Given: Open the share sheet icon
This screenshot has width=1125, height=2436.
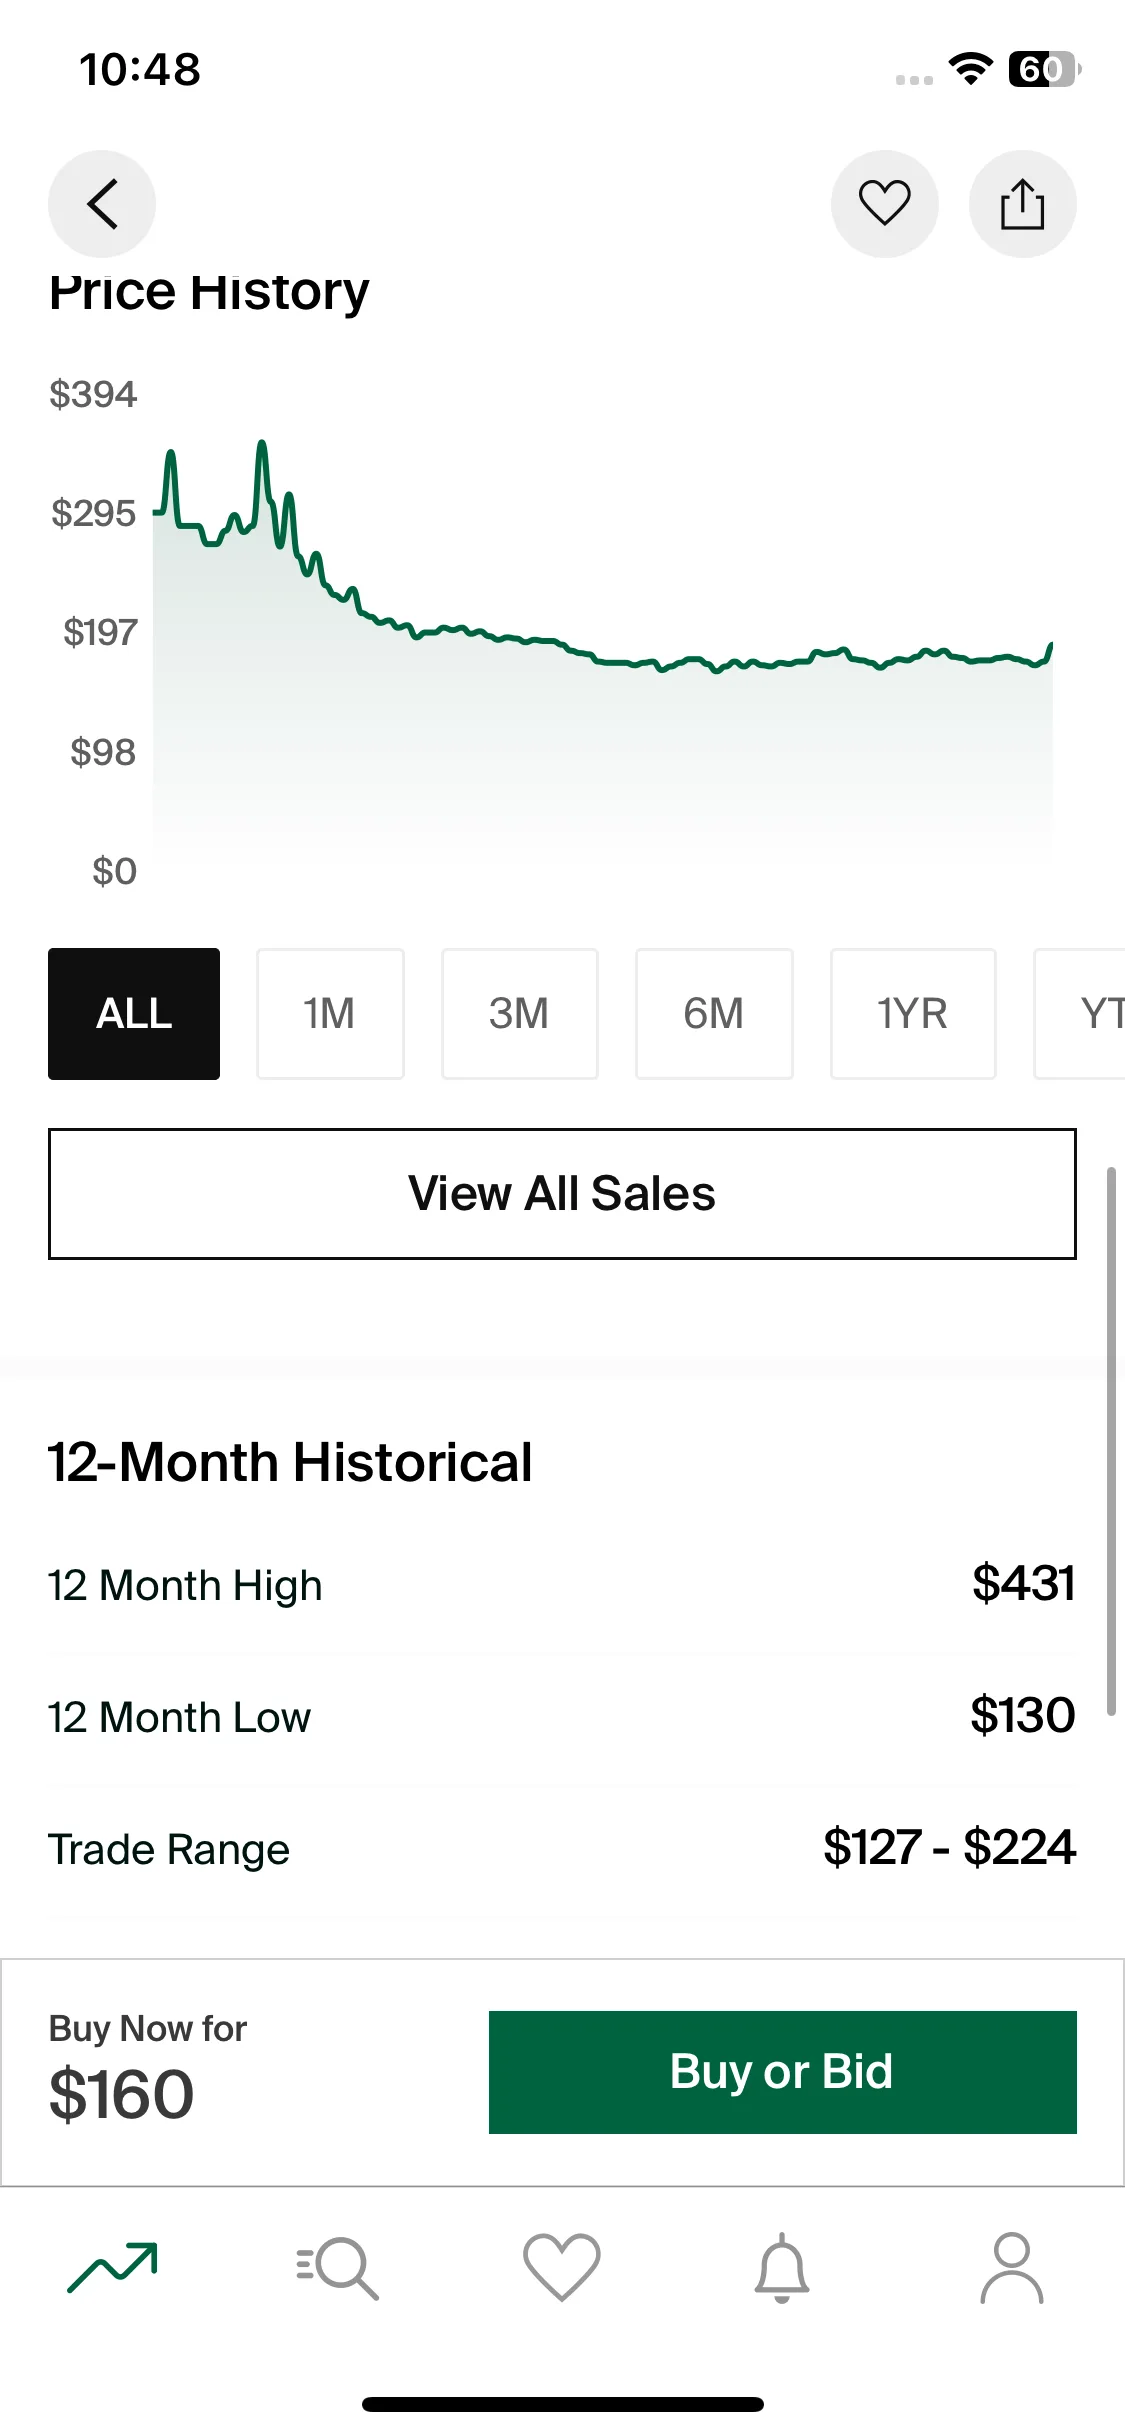Looking at the screenshot, I should pos(1023,204).
